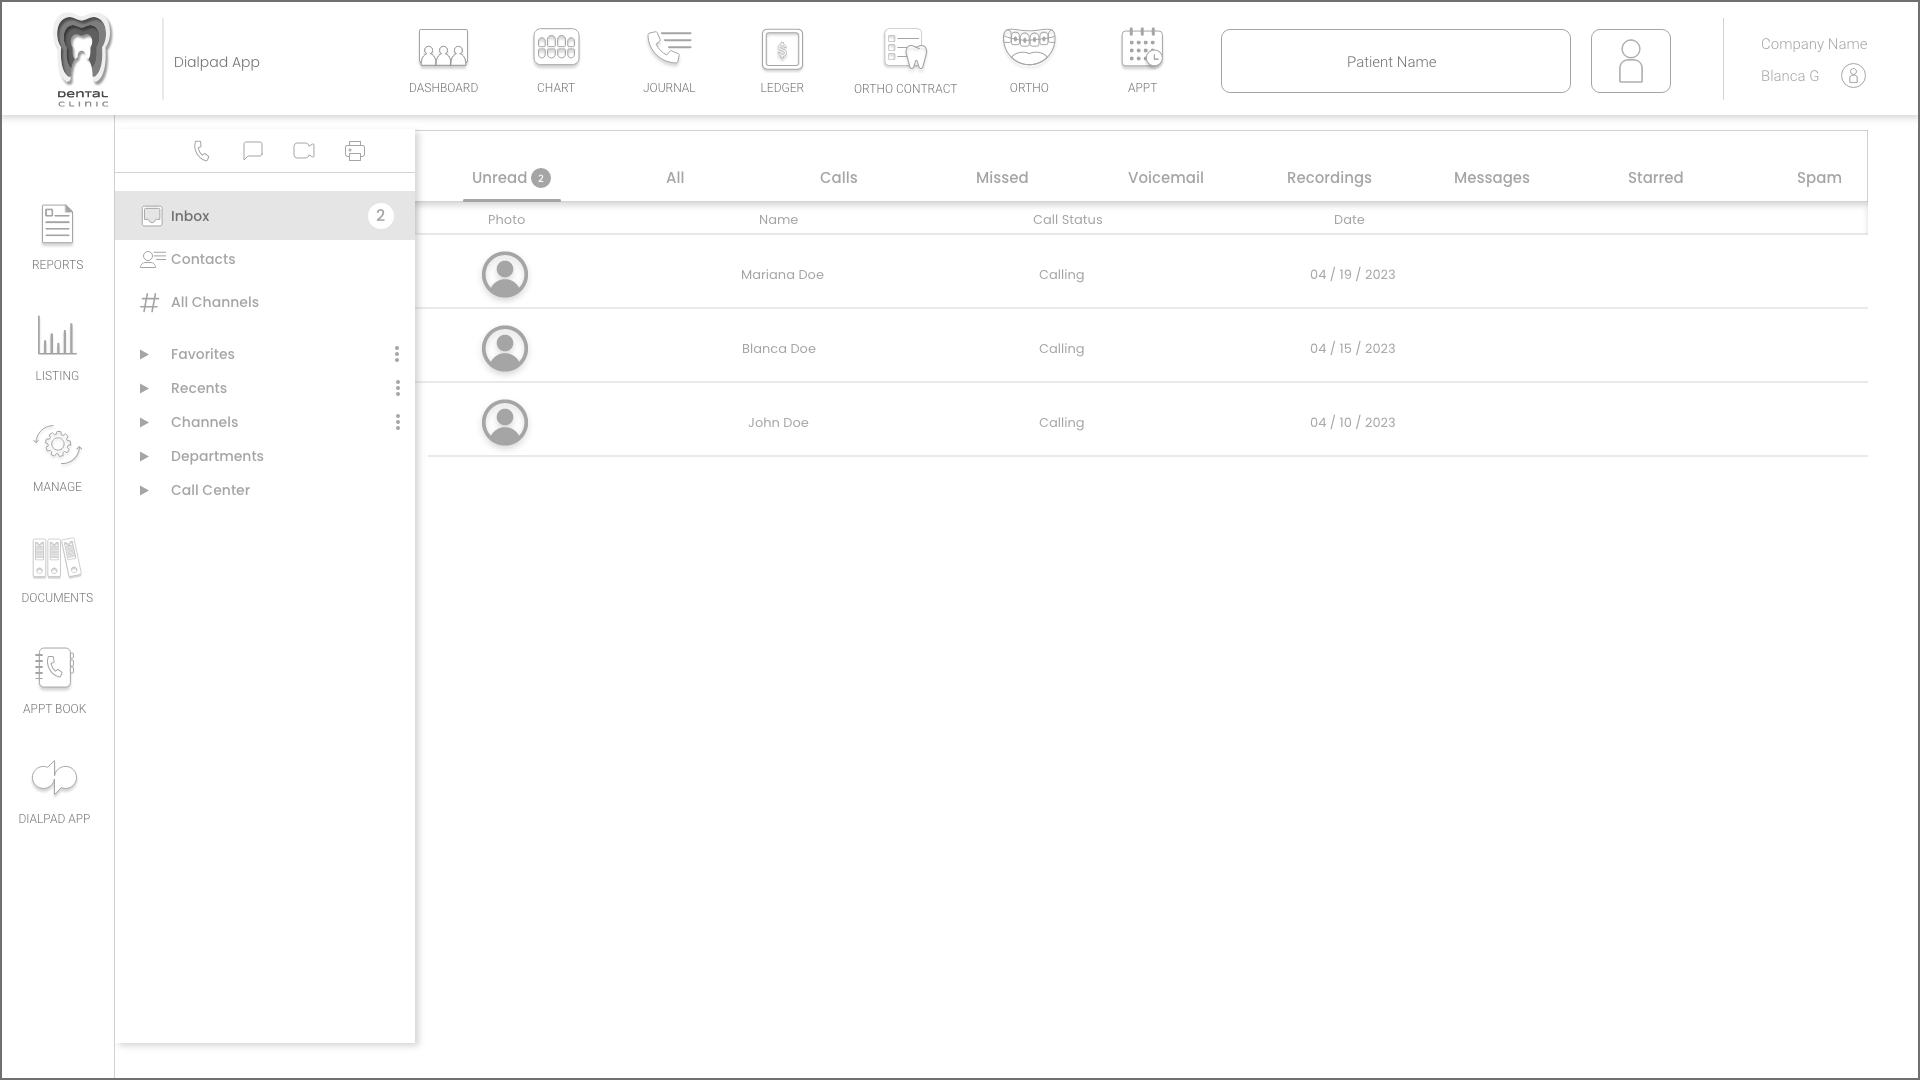Click the user account icon beside Blanca G
Image resolution: width=1920 pixels, height=1080 pixels.
[x=1853, y=76]
